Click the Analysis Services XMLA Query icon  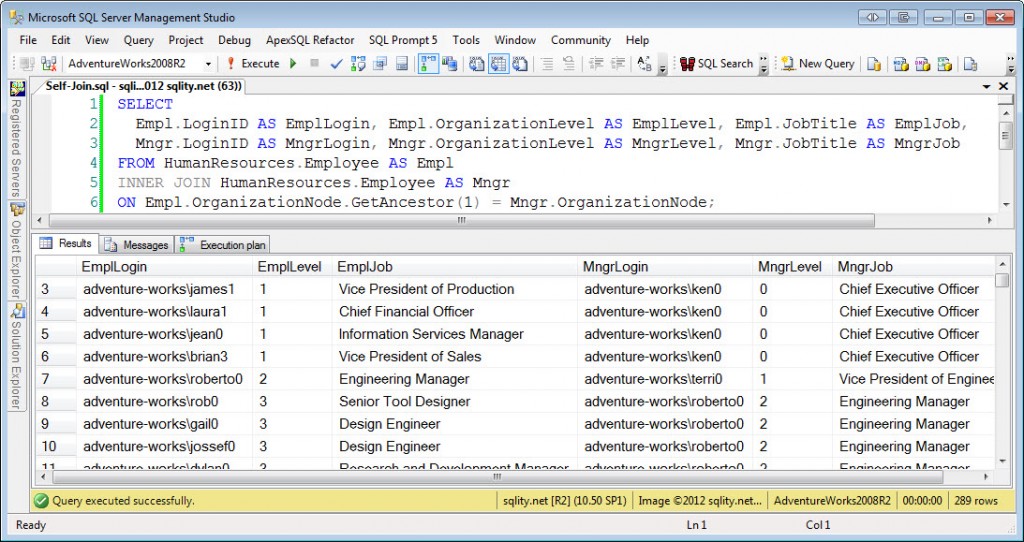pyautogui.click(x=944, y=63)
